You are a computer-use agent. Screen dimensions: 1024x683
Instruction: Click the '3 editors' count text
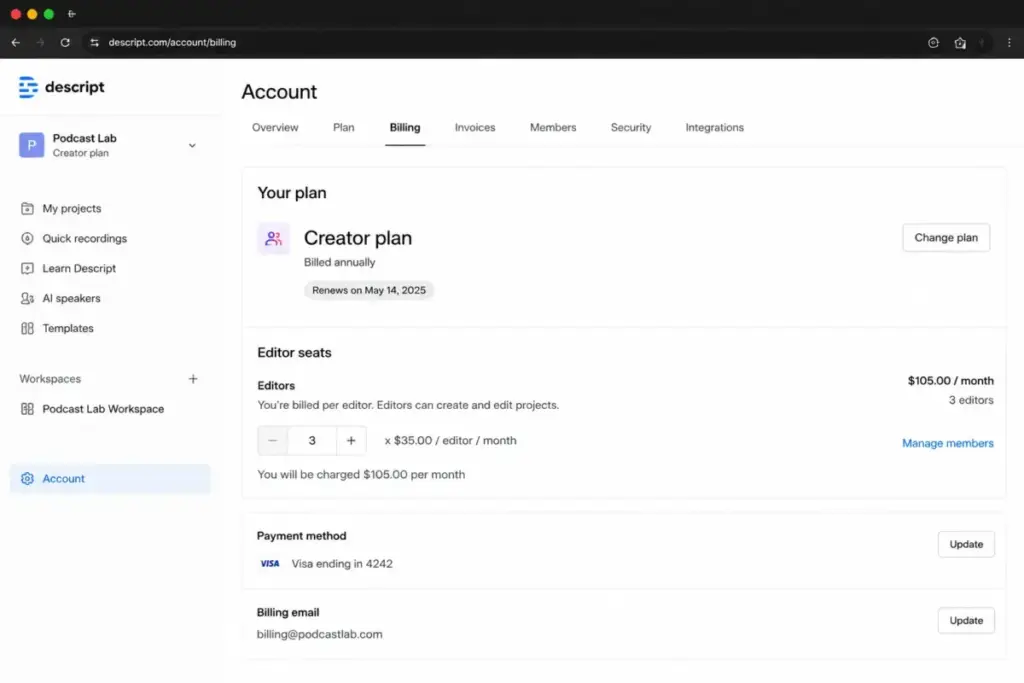(x=970, y=400)
